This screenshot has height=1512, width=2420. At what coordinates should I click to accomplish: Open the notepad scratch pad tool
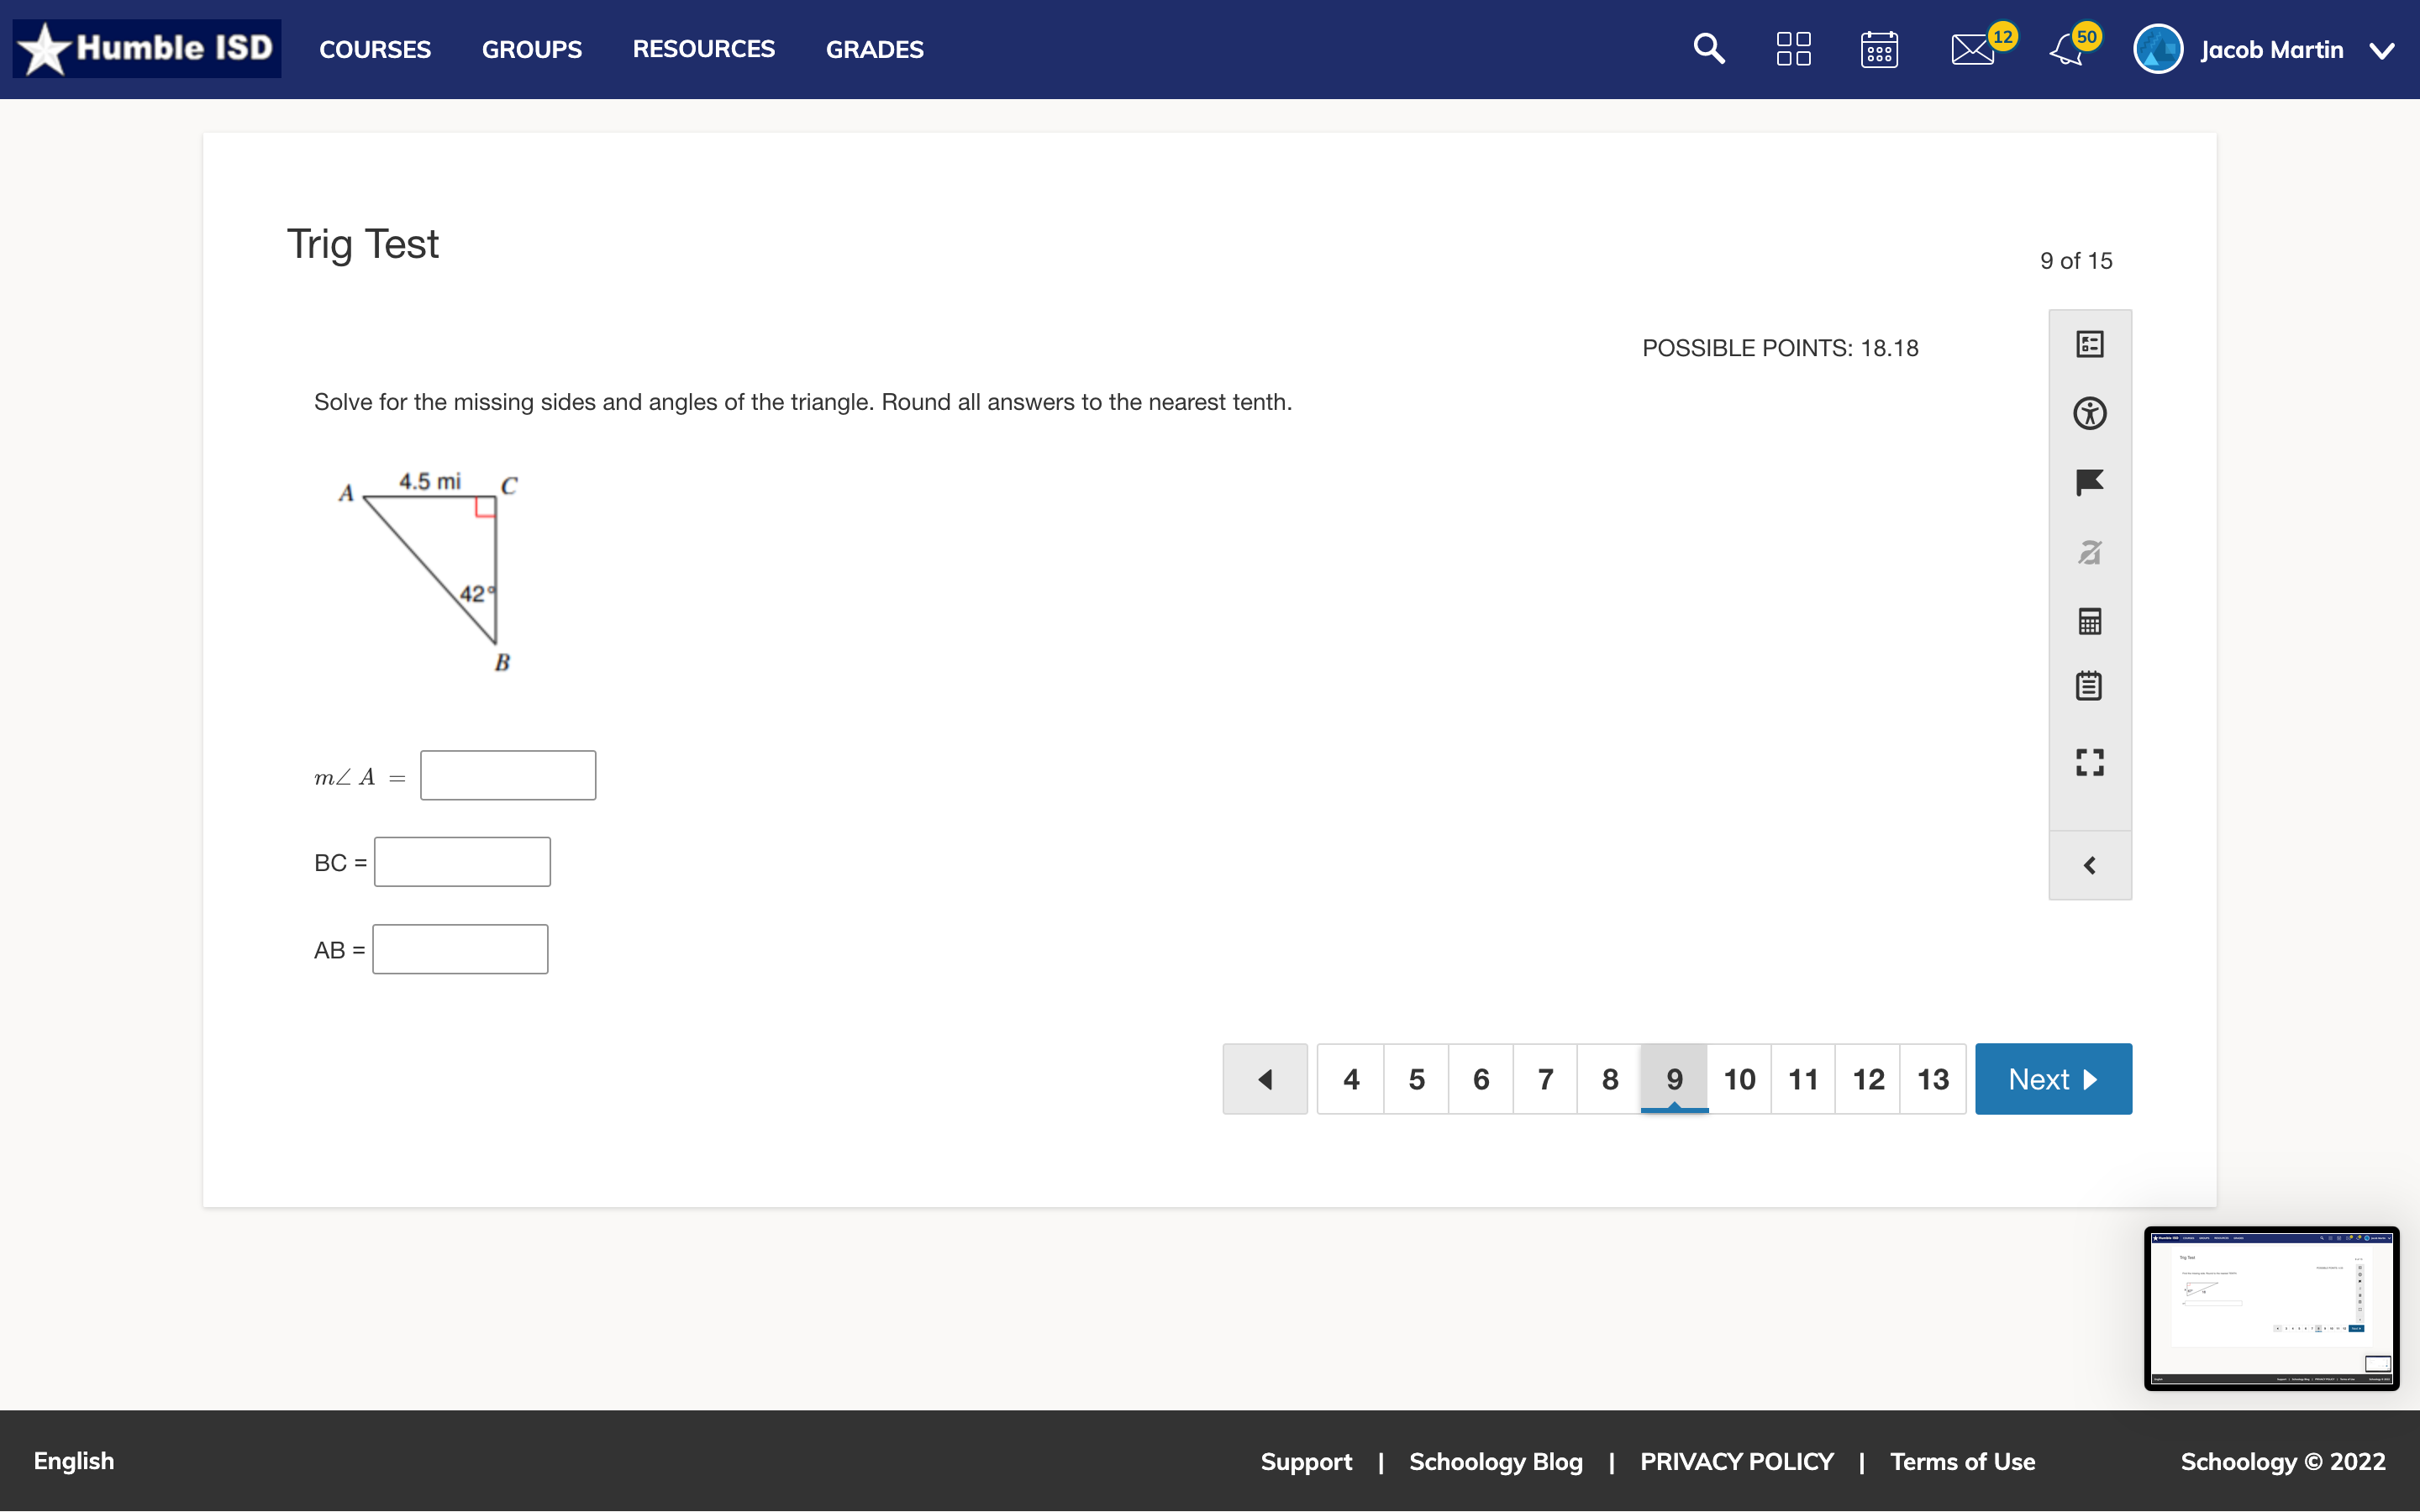click(2090, 685)
